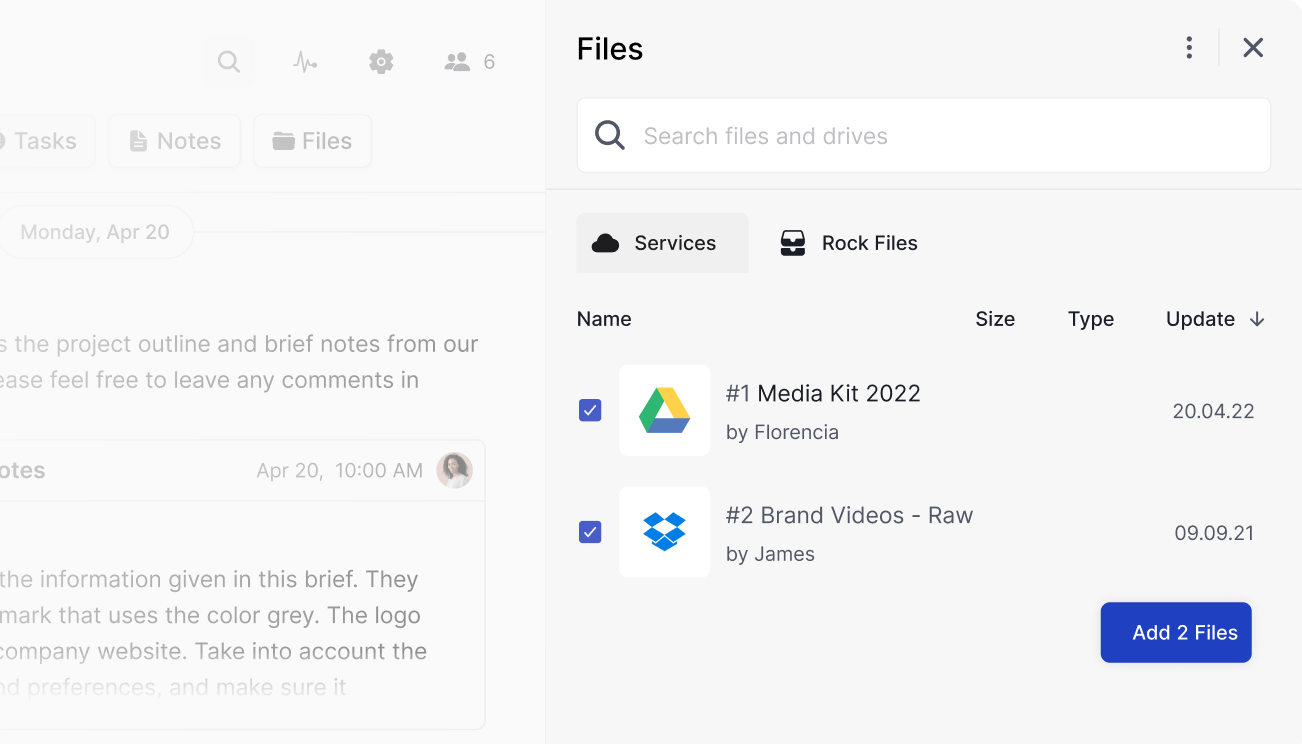Sort files by Size column
This screenshot has width=1302, height=744.
(x=995, y=319)
